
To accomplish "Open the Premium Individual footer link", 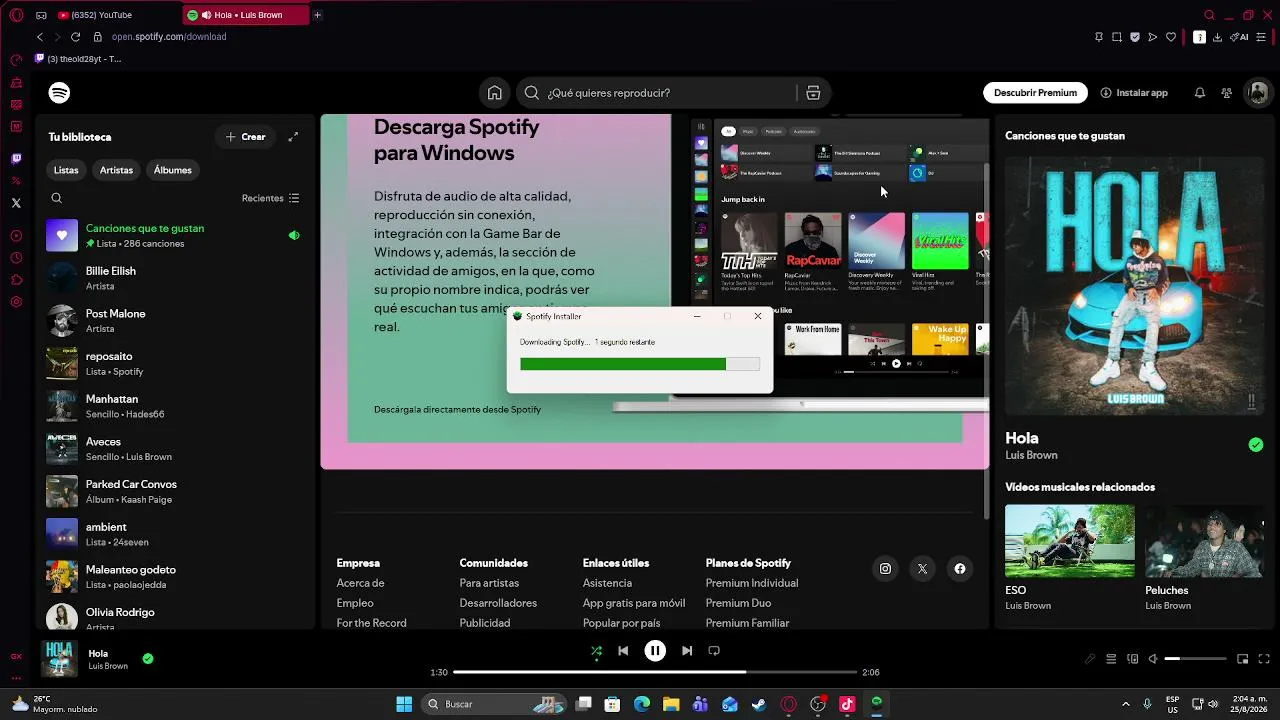I will point(752,583).
